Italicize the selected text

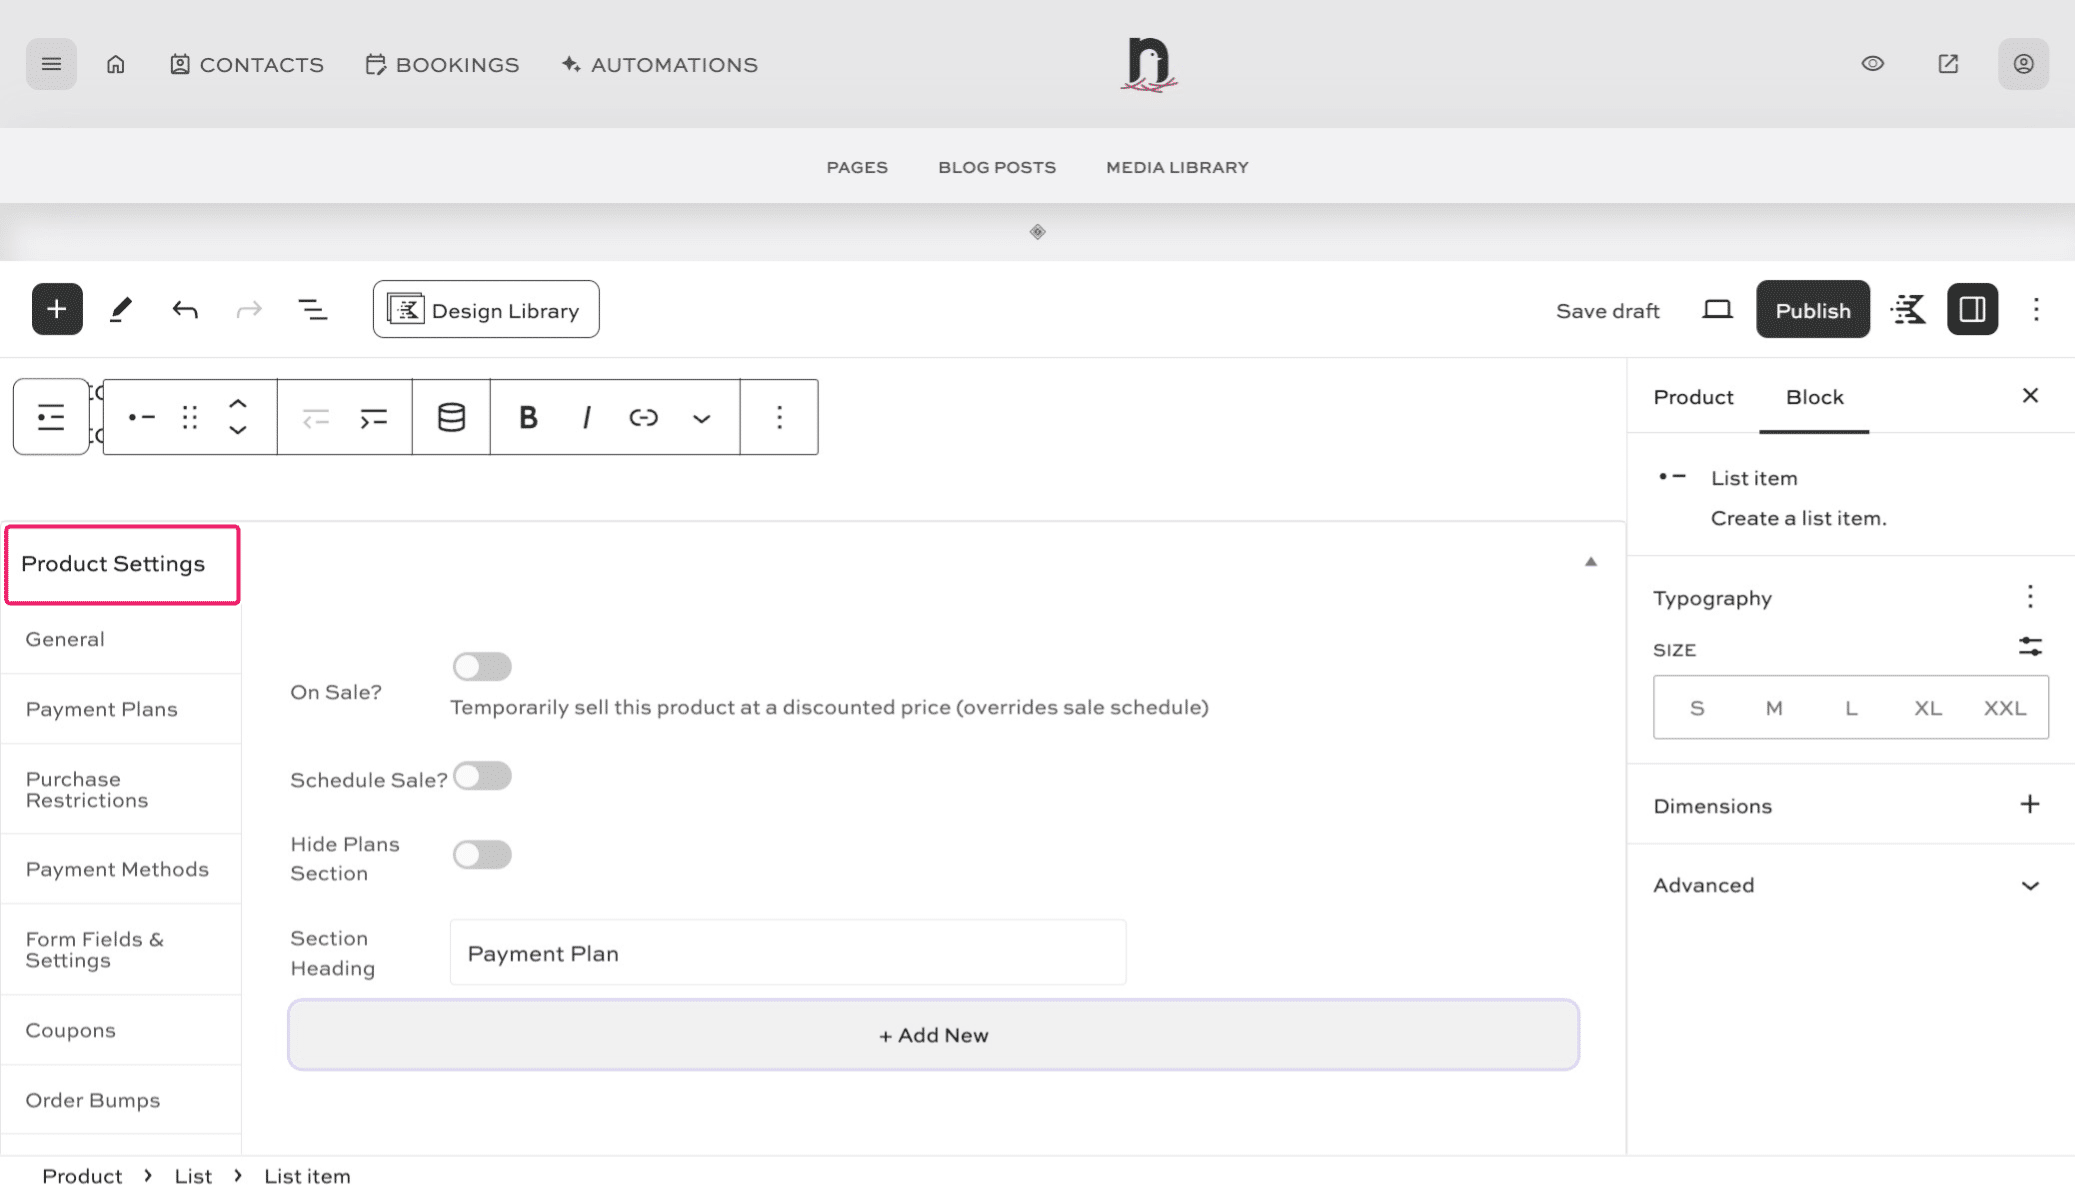point(586,417)
